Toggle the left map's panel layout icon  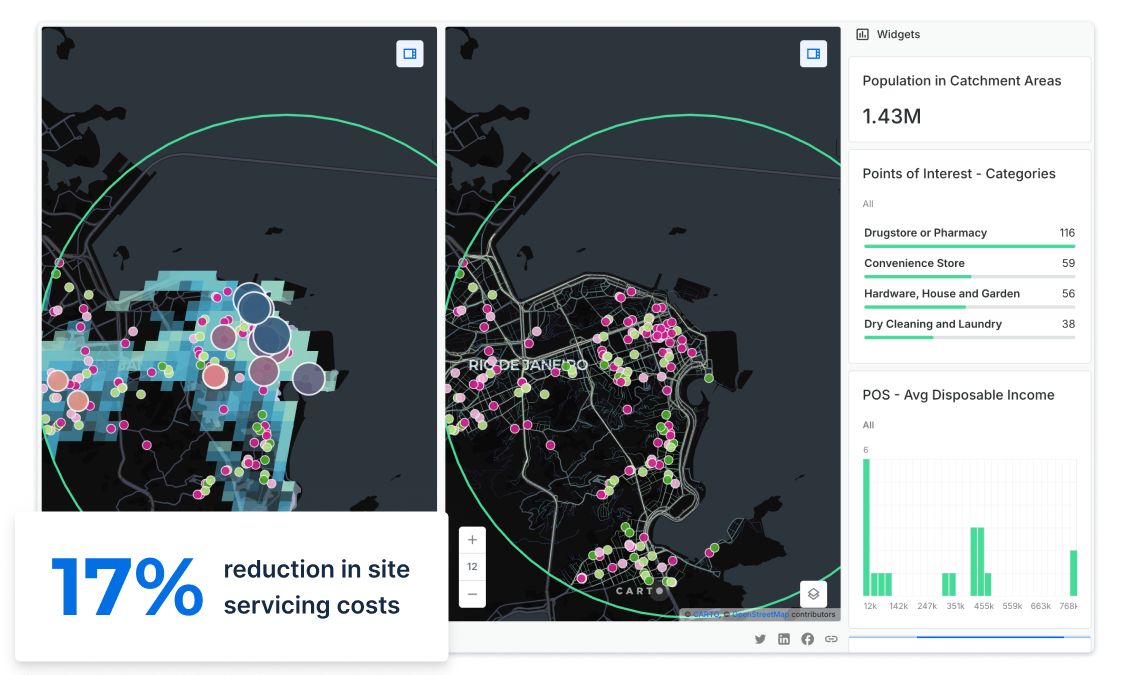410,54
